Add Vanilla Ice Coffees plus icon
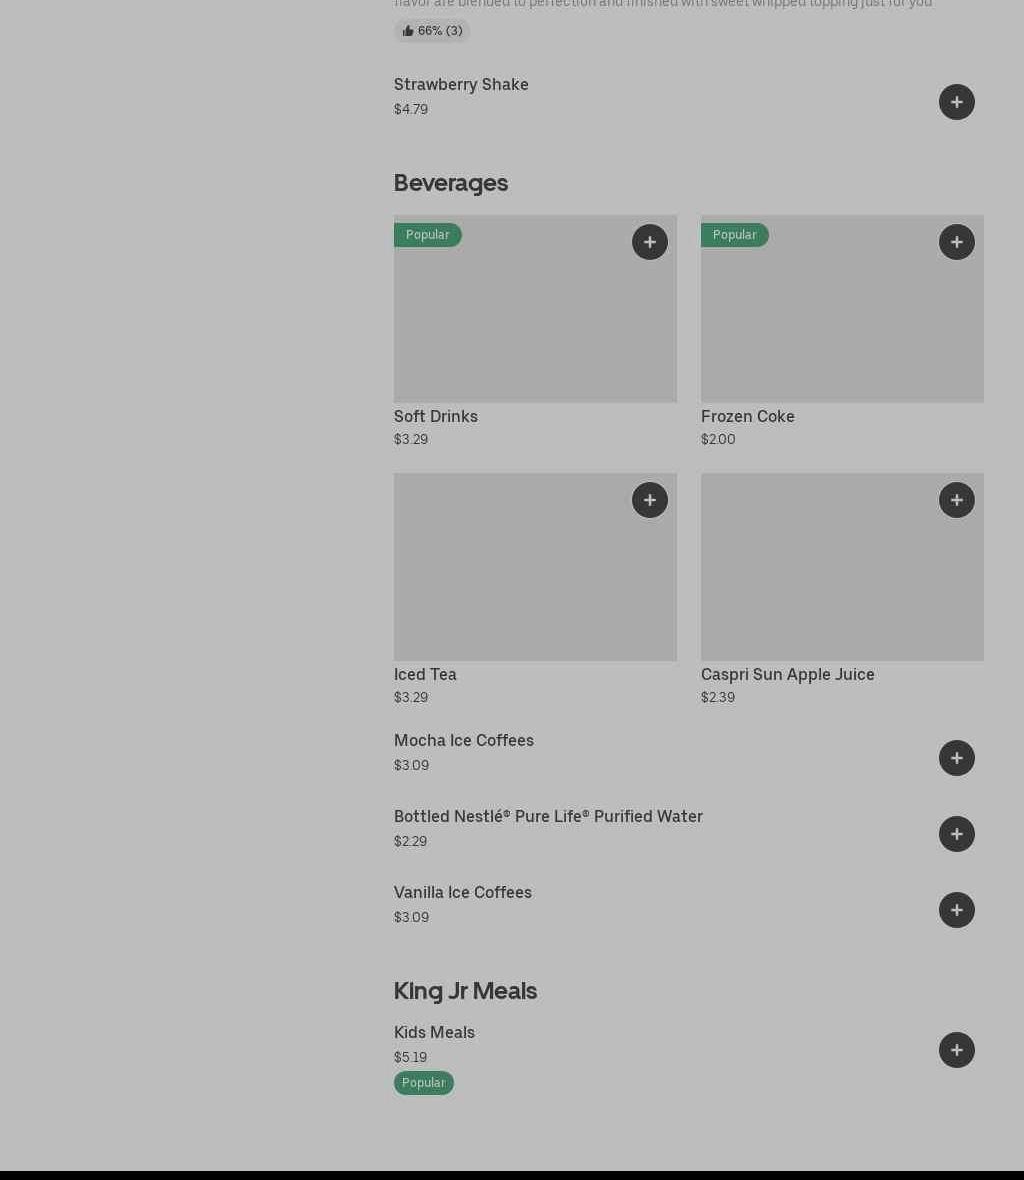Screen dimensions: 1024x1180 pos(956,910)
